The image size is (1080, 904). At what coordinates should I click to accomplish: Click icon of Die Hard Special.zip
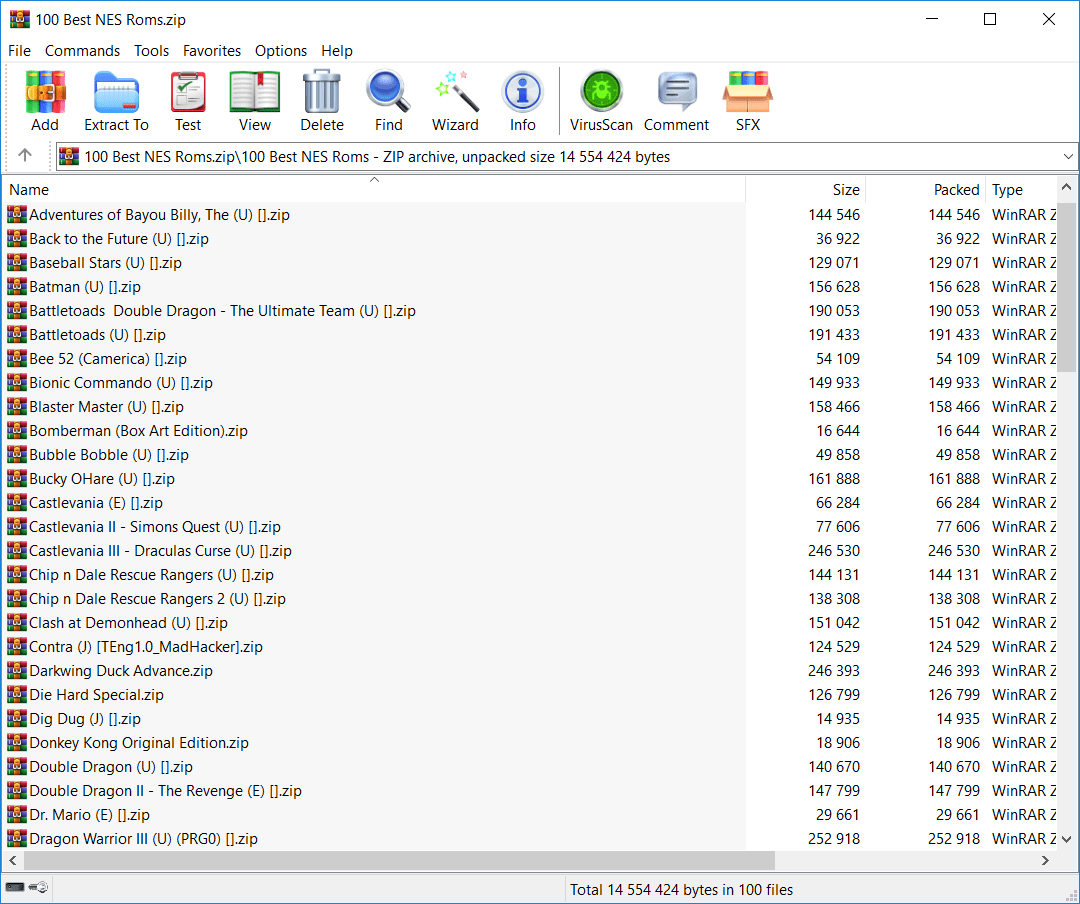pos(17,694)
